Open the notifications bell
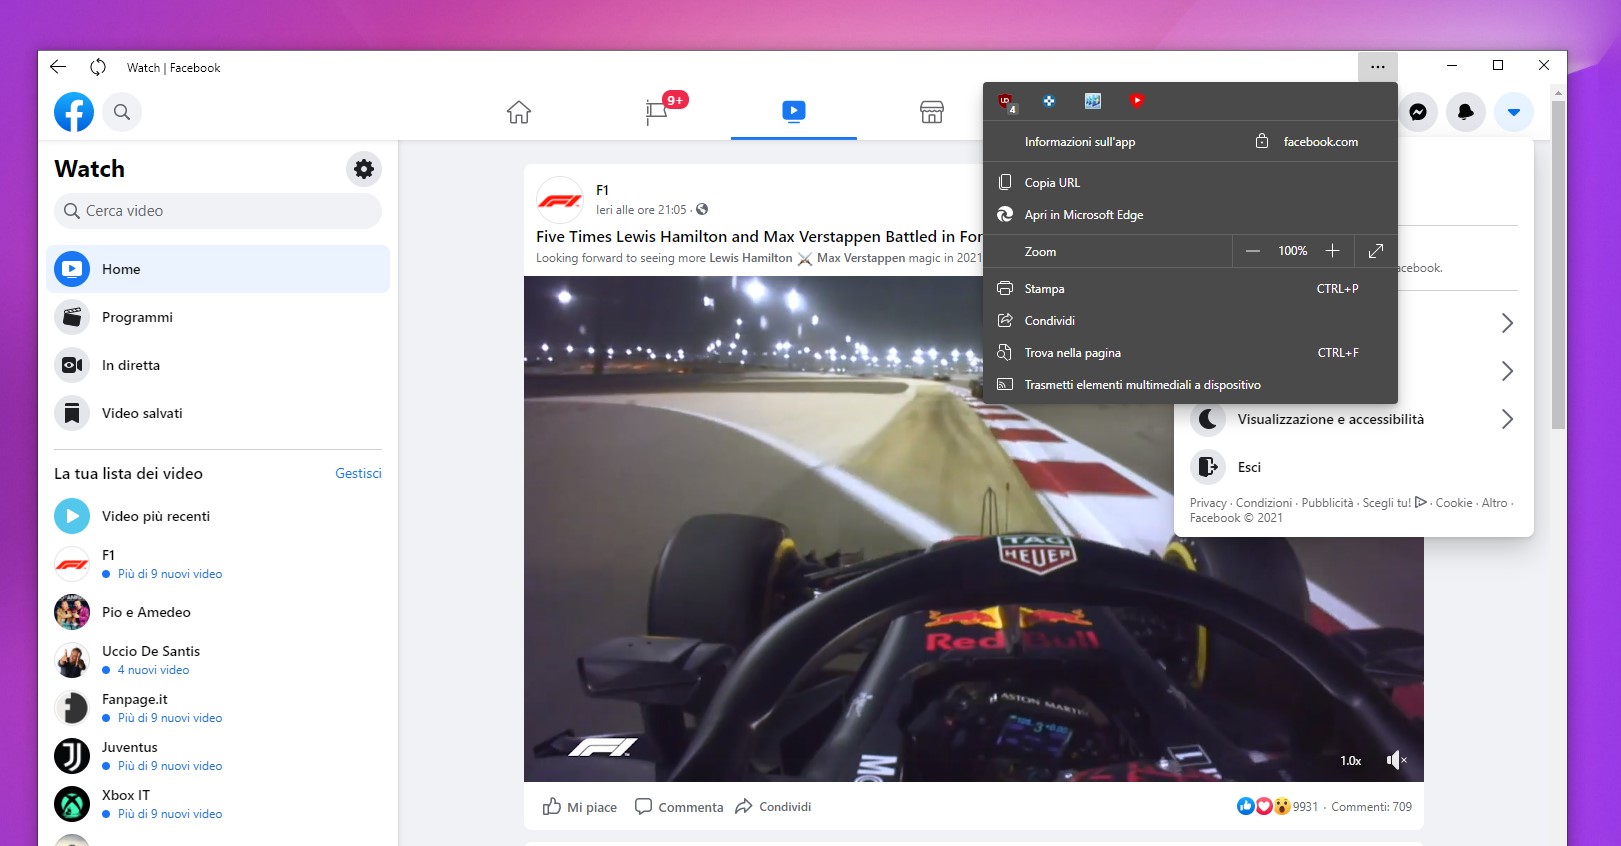 1466,112
